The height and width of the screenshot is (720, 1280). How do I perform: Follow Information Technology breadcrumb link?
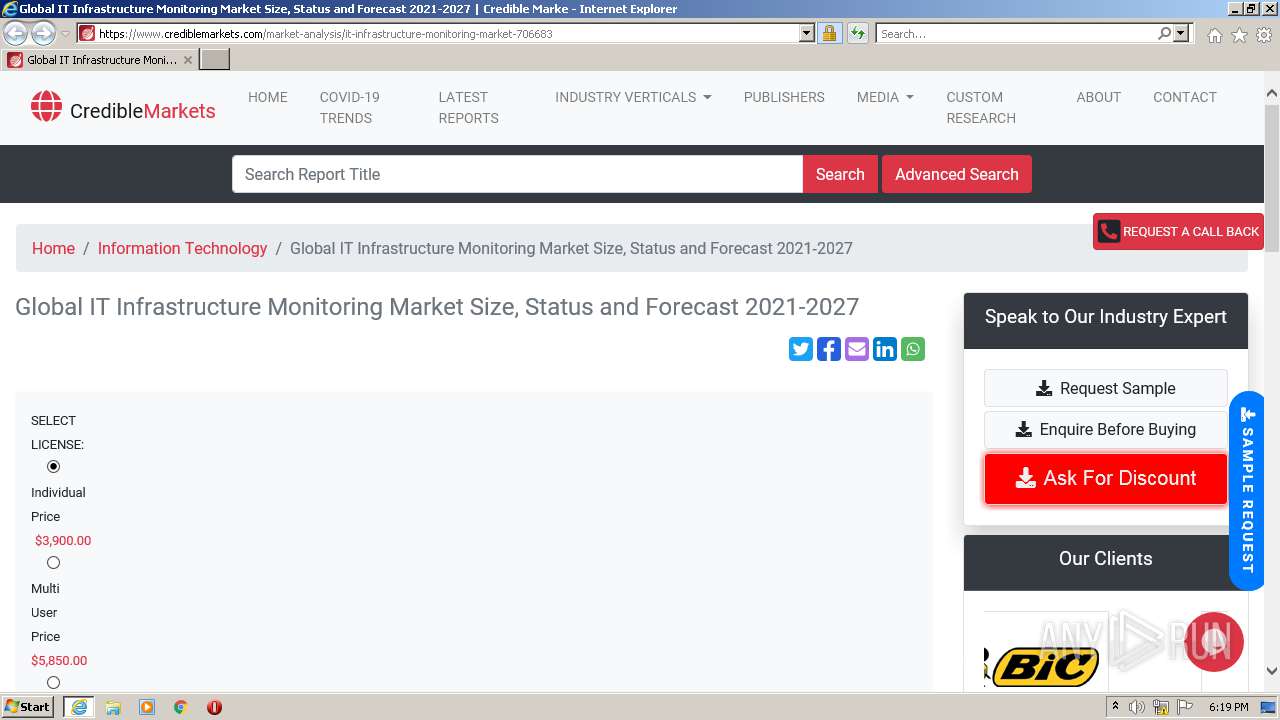click(182, 248)
